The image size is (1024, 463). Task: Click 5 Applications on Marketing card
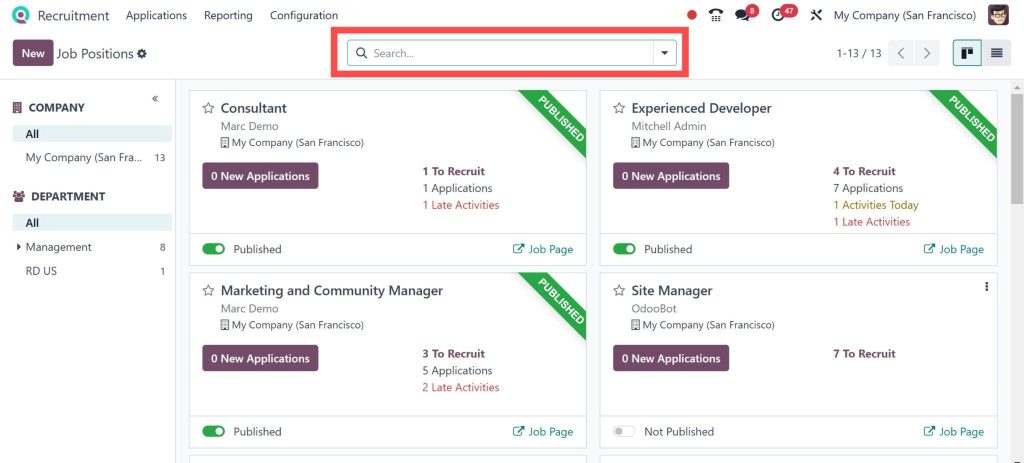click(457, 370)
